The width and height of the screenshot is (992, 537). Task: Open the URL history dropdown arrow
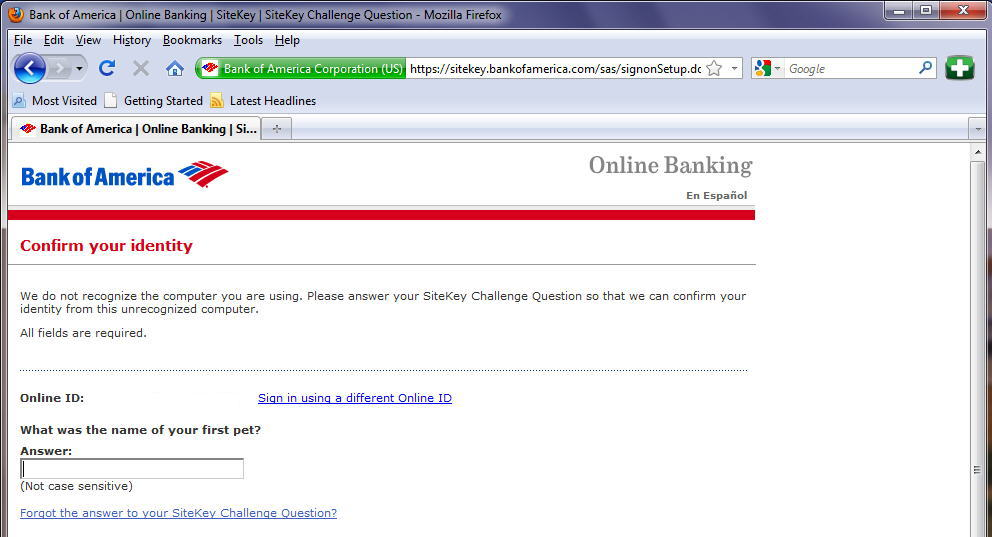point(734,68)
